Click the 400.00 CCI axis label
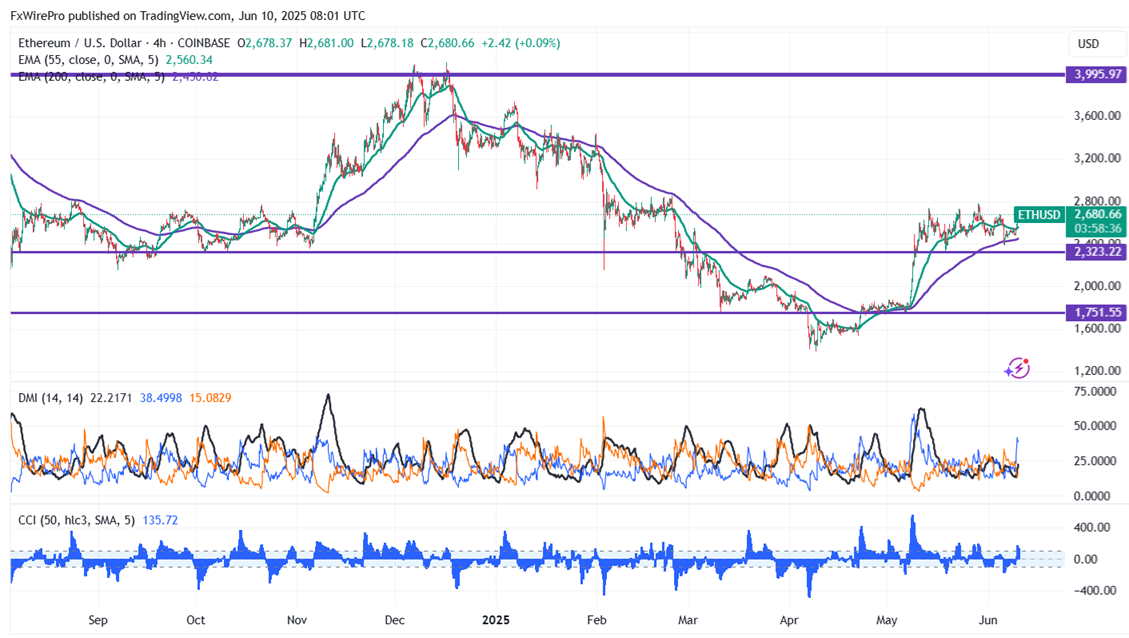The image size is (1129, 638). coord(1092,527)
